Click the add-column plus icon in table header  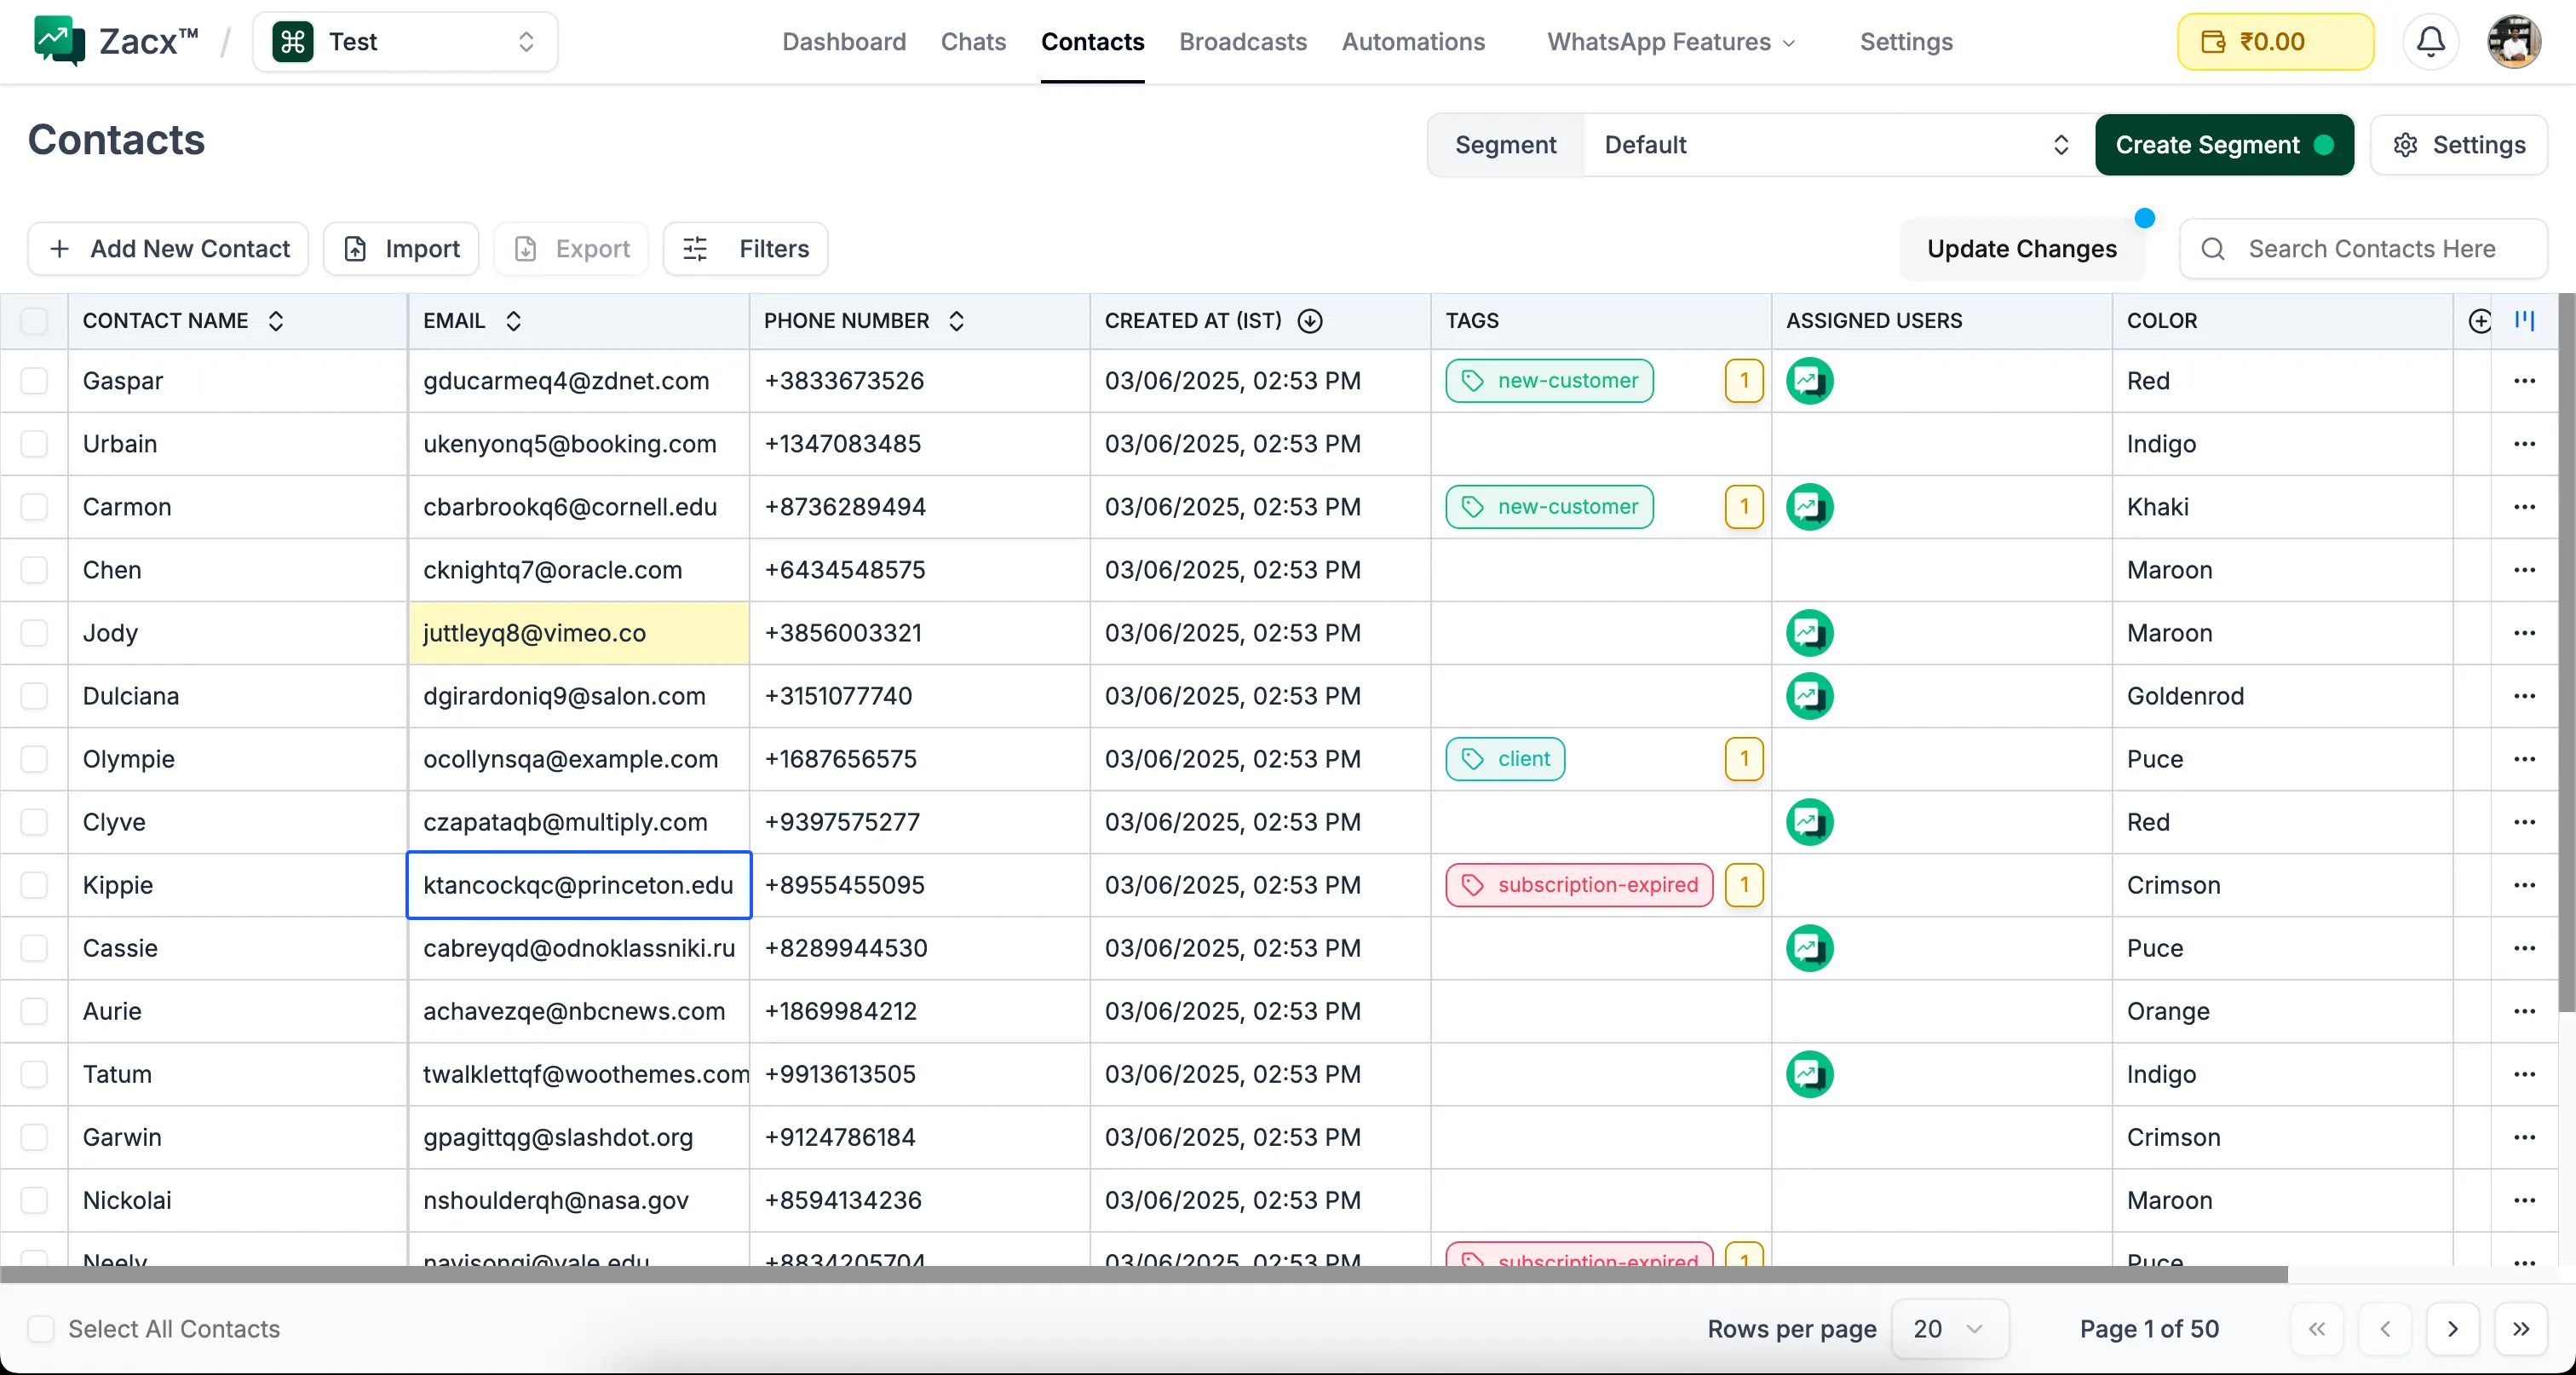[2481, 321]
